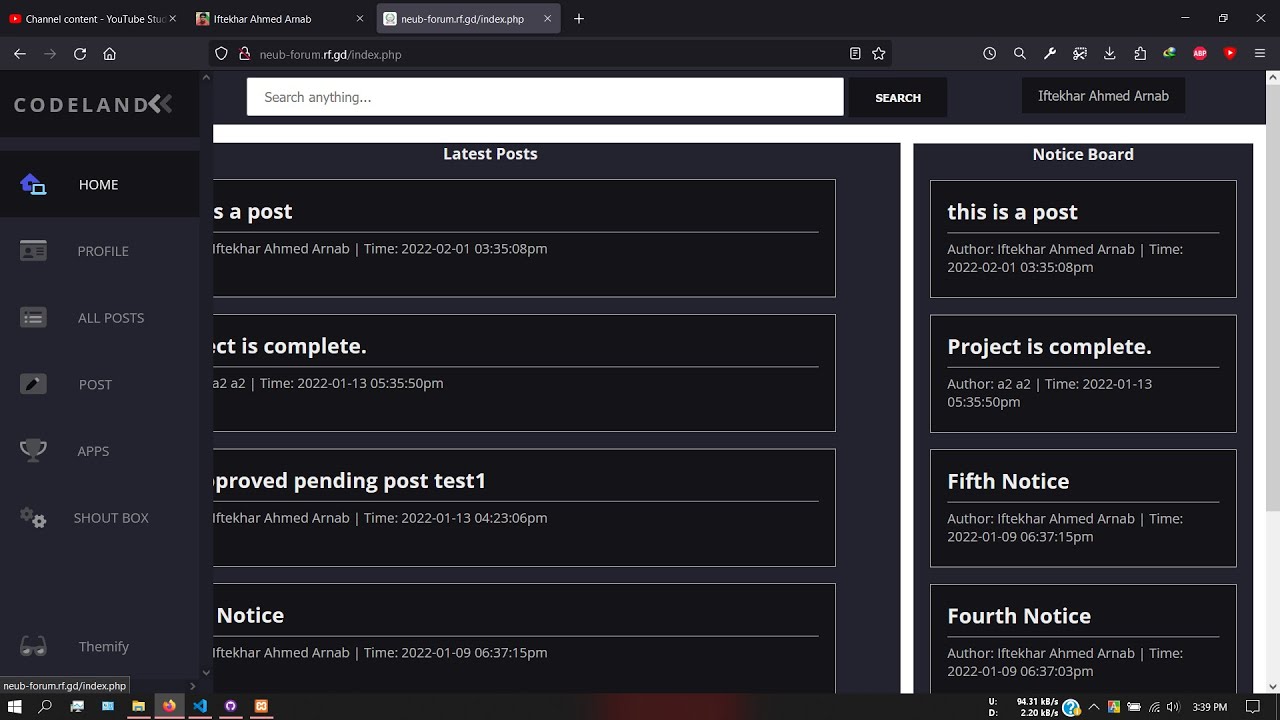Switch to Iftekhar Ahmed Arnab tab
The height and width of the screenshot is (720, 1280).
point(282,19)
